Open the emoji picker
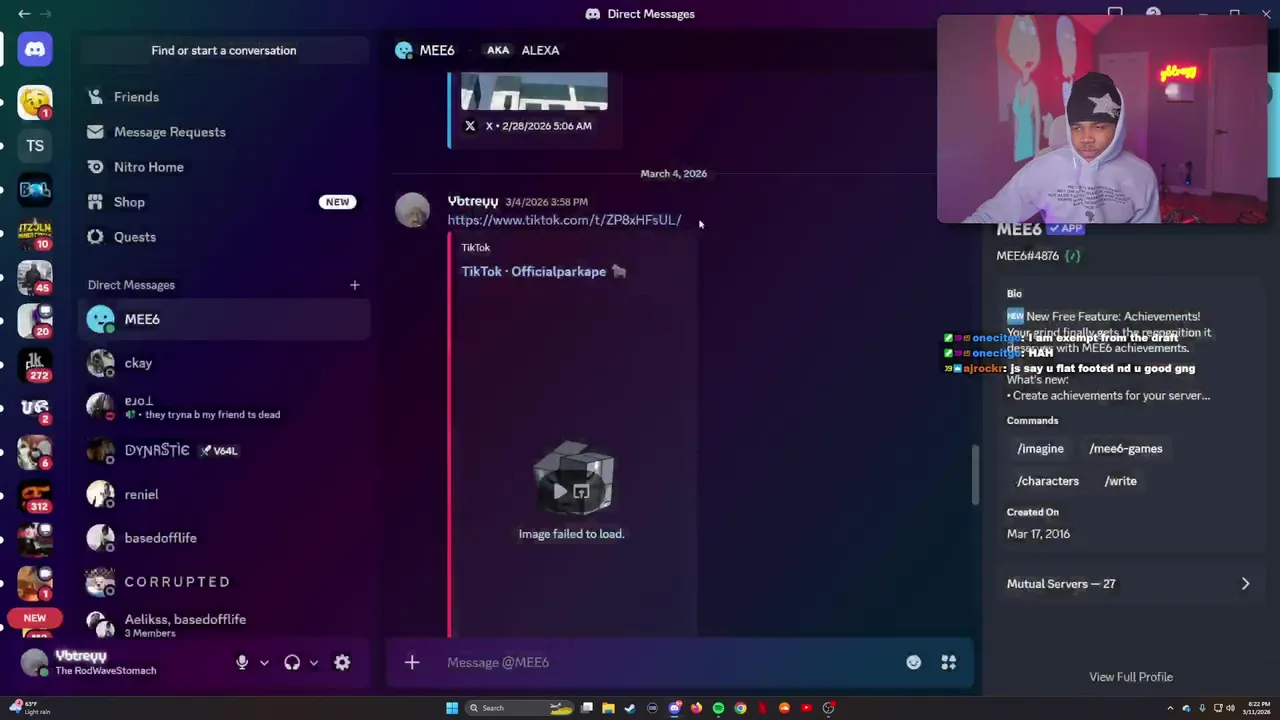The height and width of the screenshot is (720, 1280). pos(914,662)
